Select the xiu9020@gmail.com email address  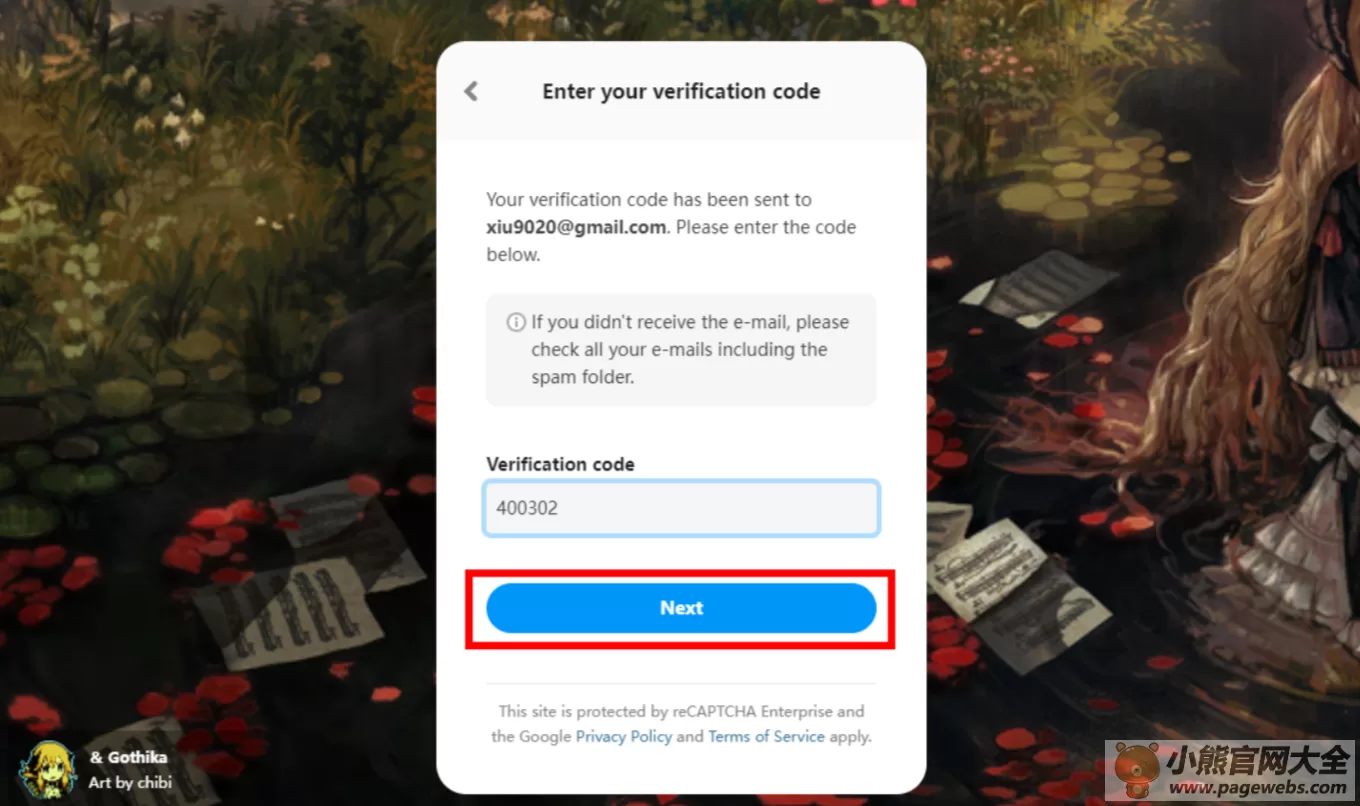pos(576,227)
